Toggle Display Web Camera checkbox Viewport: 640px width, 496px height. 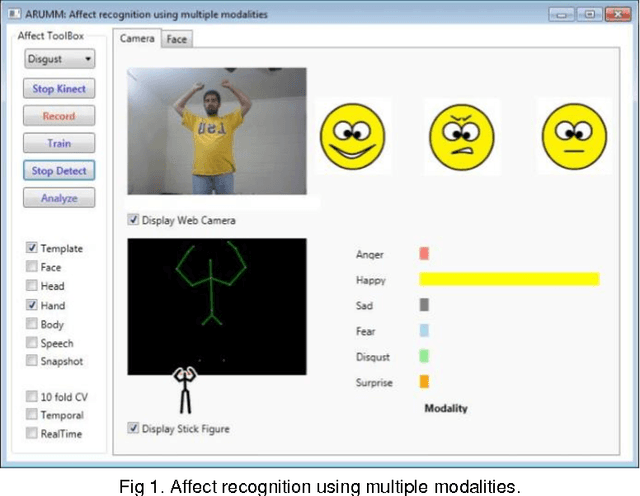click(134, 220)
